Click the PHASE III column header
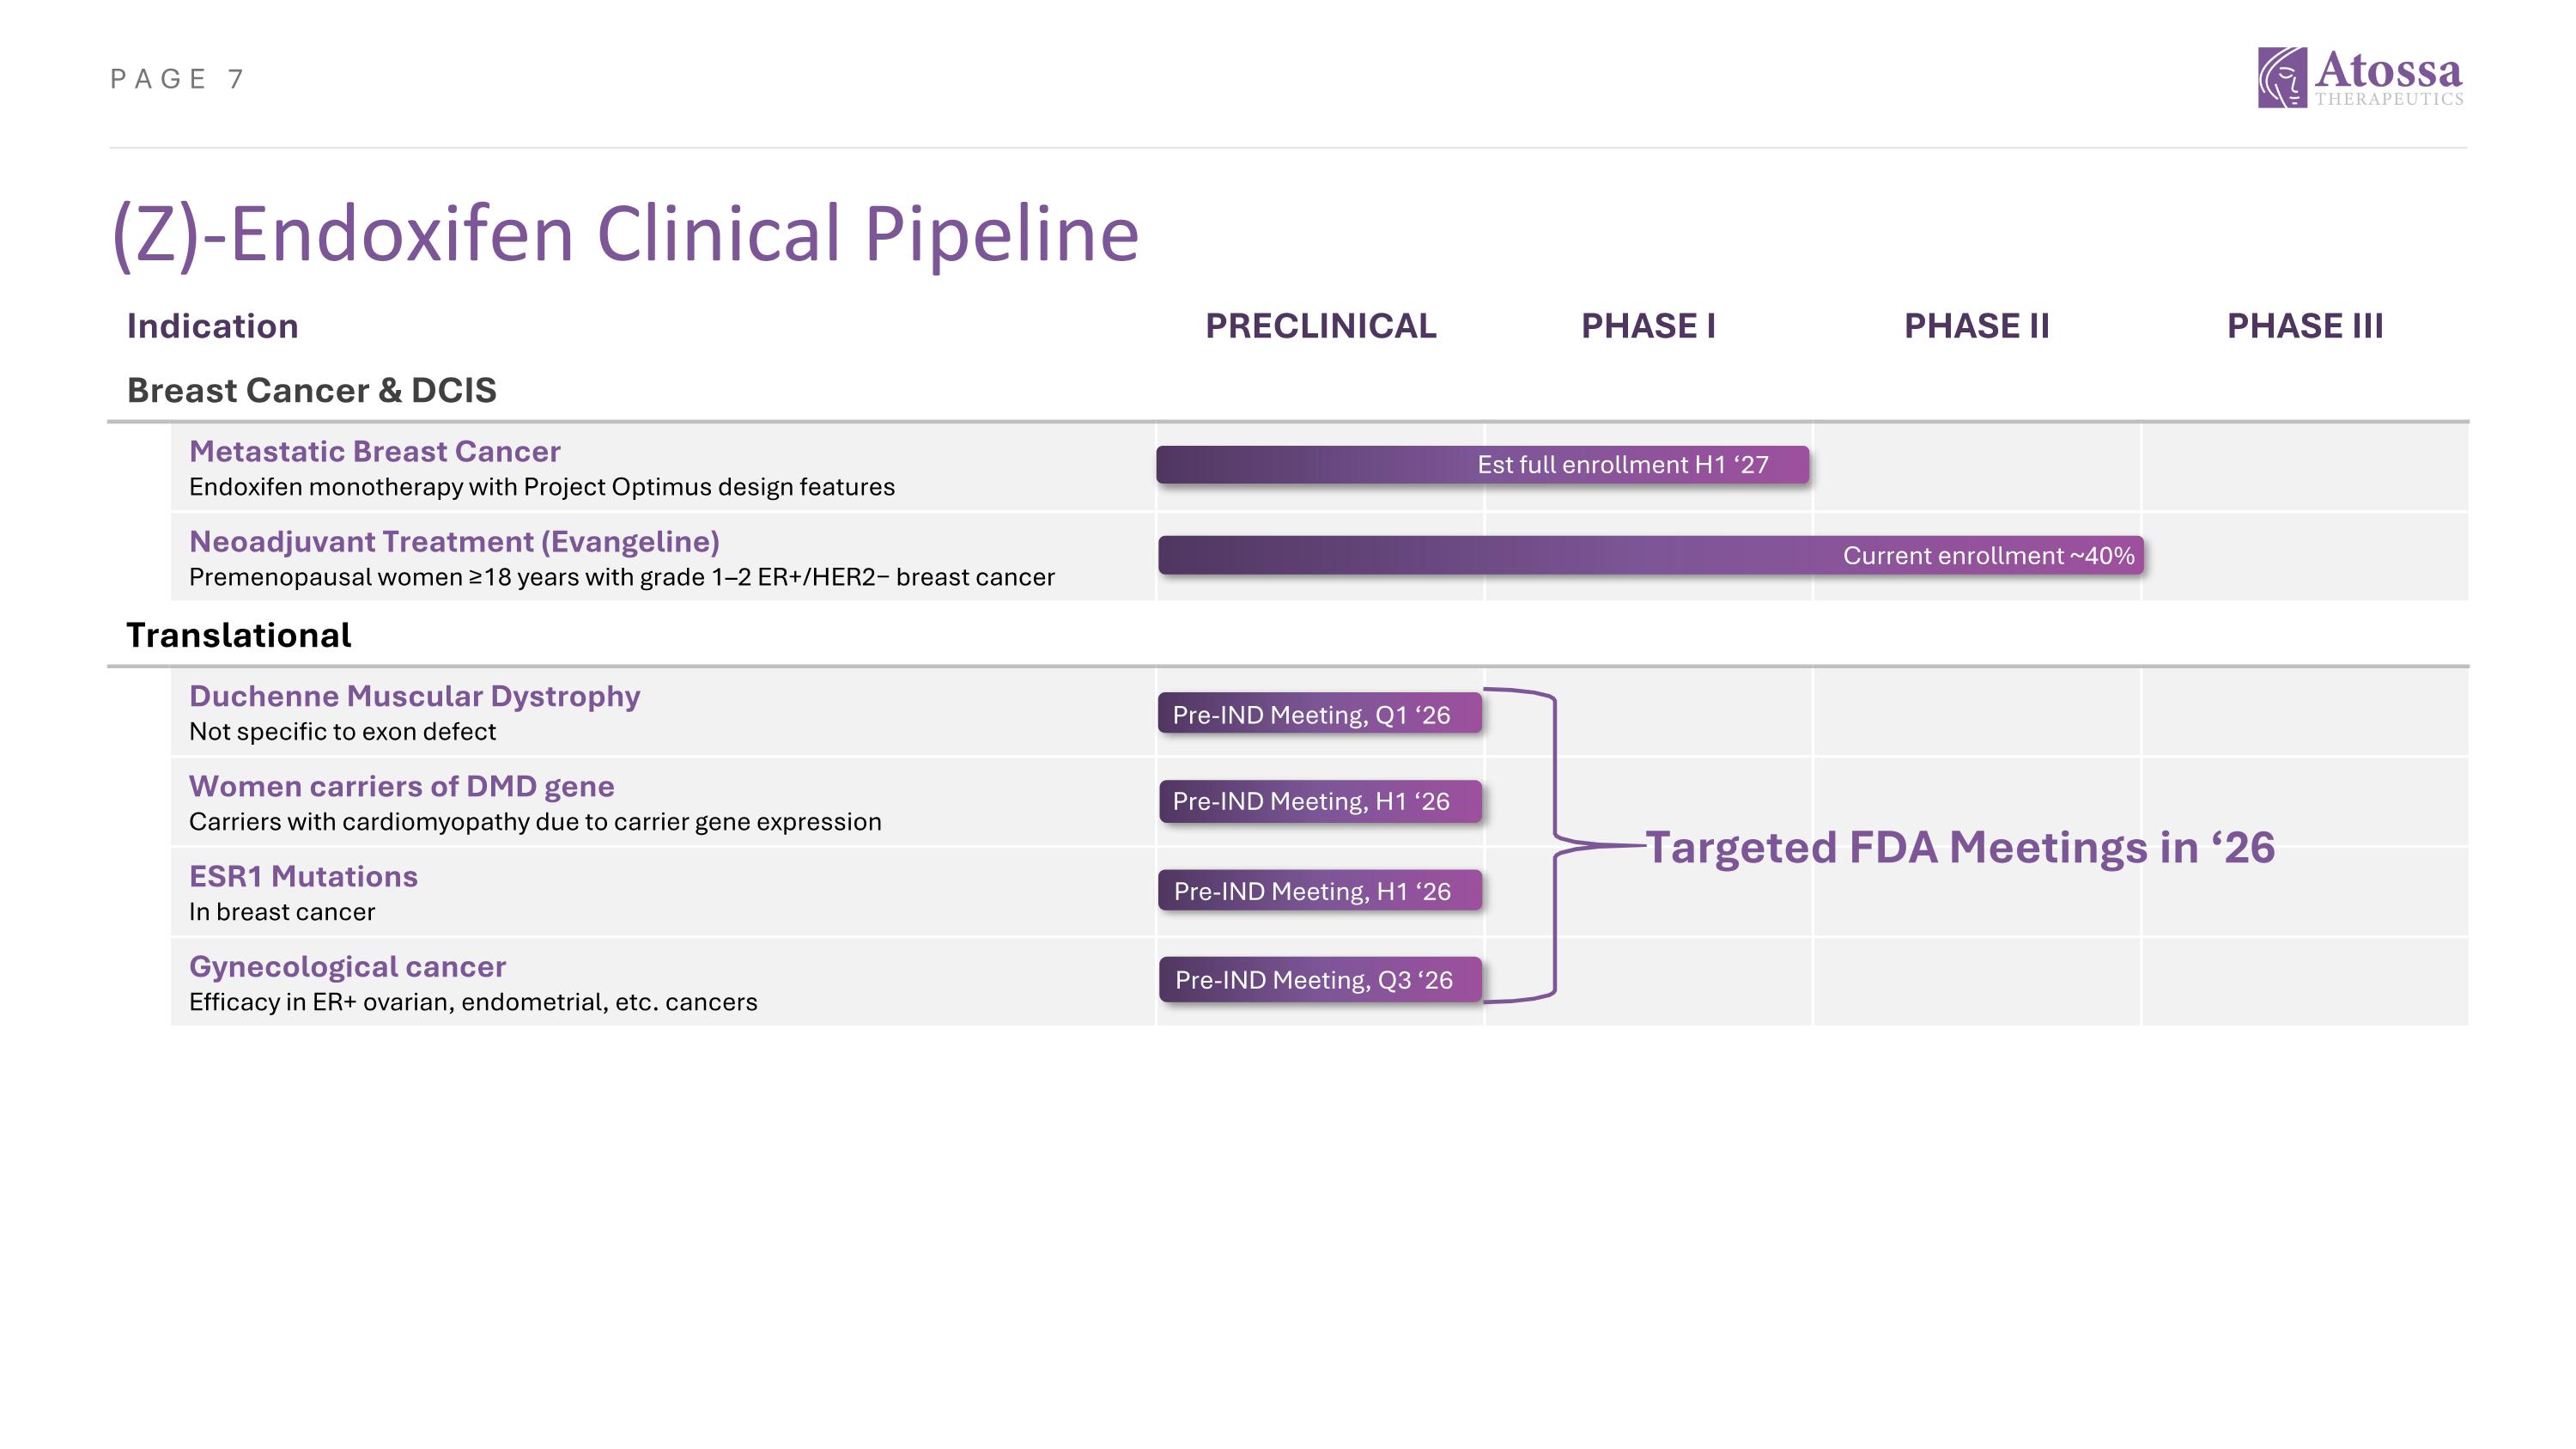The height and width of the screenshot is (1449, 2576). point(2304,326)
